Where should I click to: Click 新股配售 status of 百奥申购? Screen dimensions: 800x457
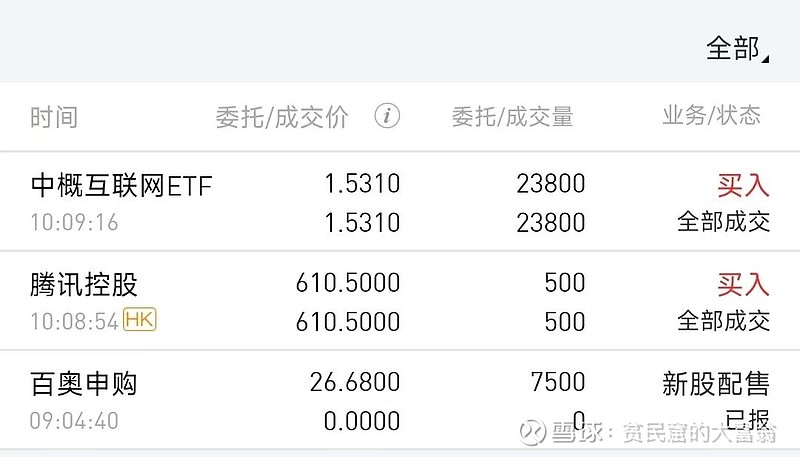click(x=716, y=383)
